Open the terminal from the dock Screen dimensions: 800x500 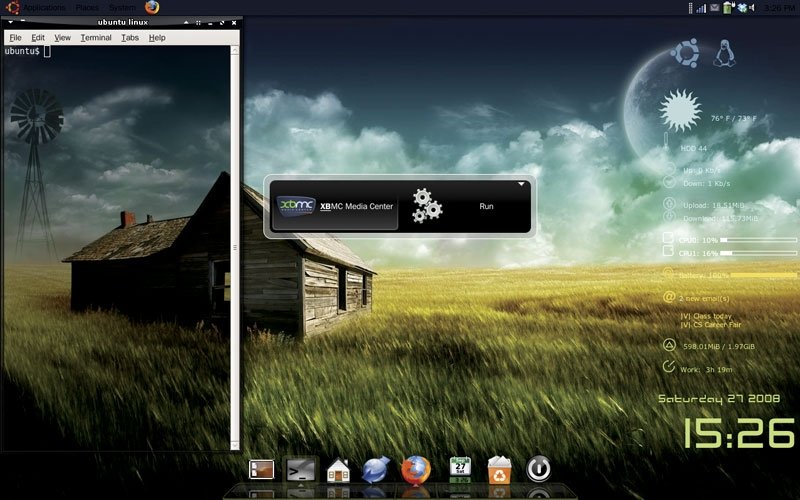(x=300, y=470)
